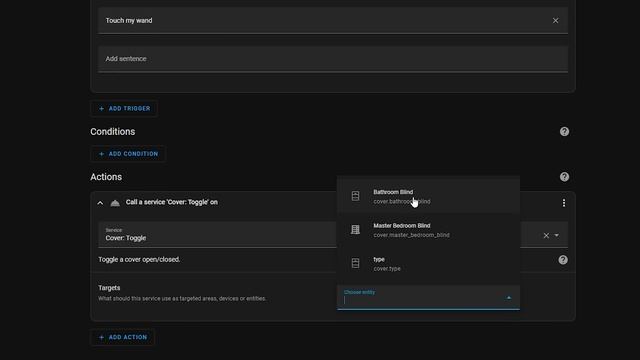Click the ADD ACTION button
The width and height of the screenshot is (640, 360).
[x=122, y=337]
